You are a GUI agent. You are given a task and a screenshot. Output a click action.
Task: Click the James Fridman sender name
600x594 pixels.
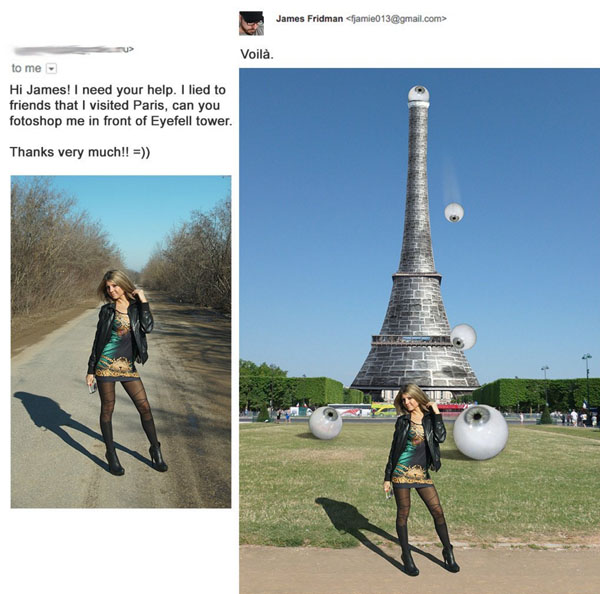(x=309, y=19)
